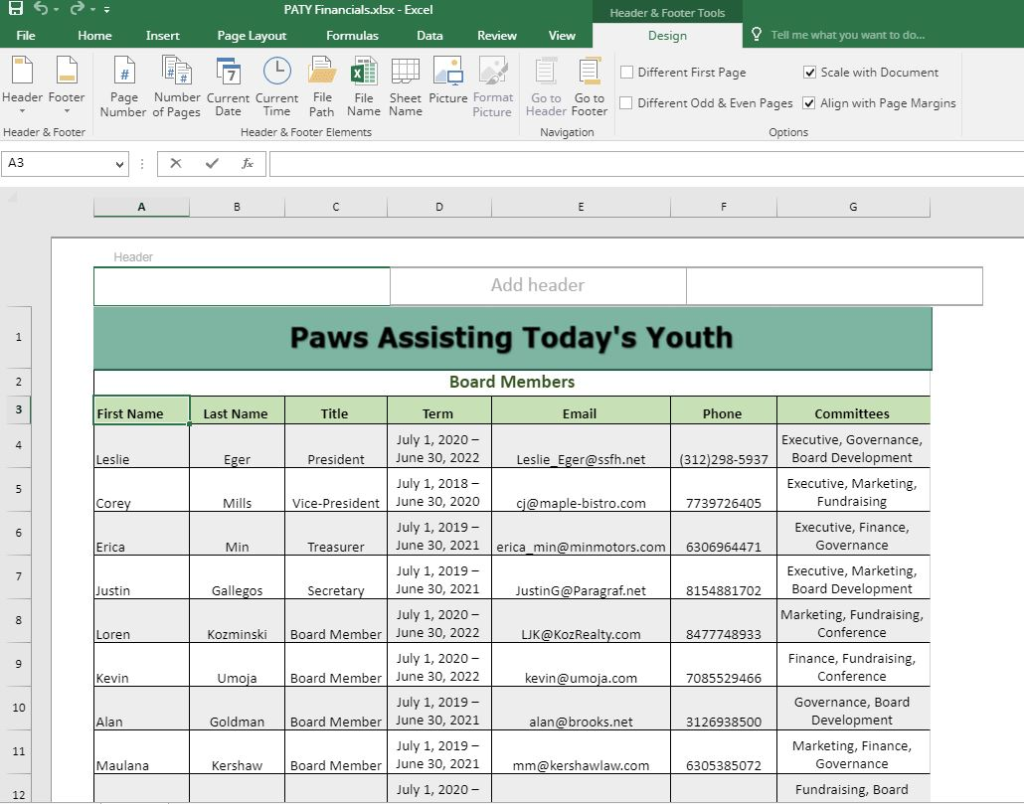Uncheck Scale with Document option

click(809, 72)
